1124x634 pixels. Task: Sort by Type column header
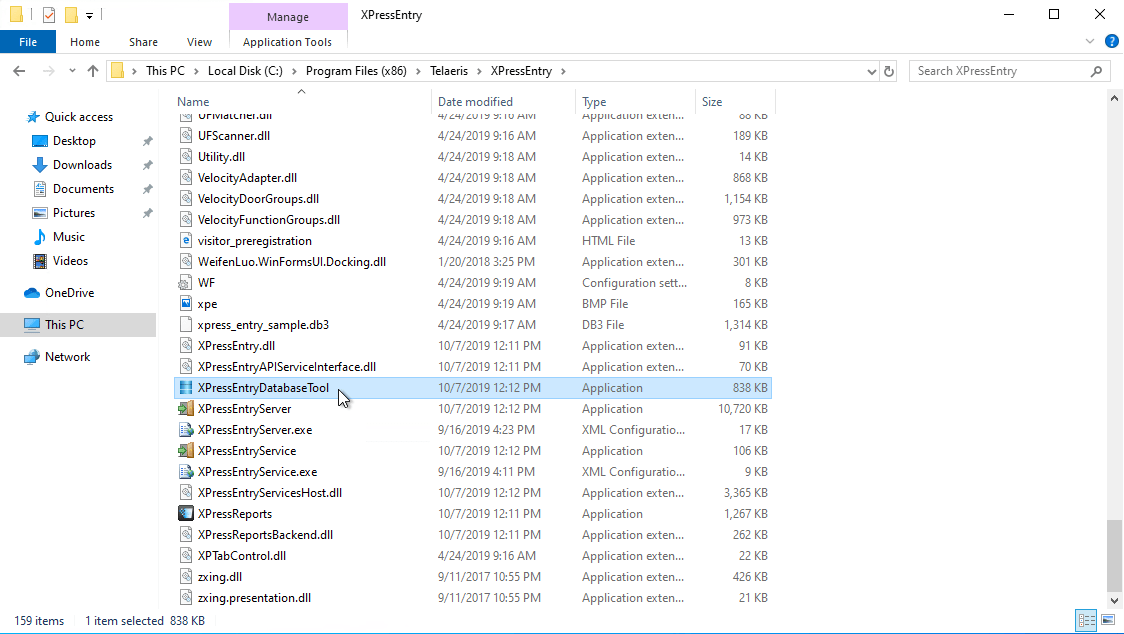[x=634, y=102]
